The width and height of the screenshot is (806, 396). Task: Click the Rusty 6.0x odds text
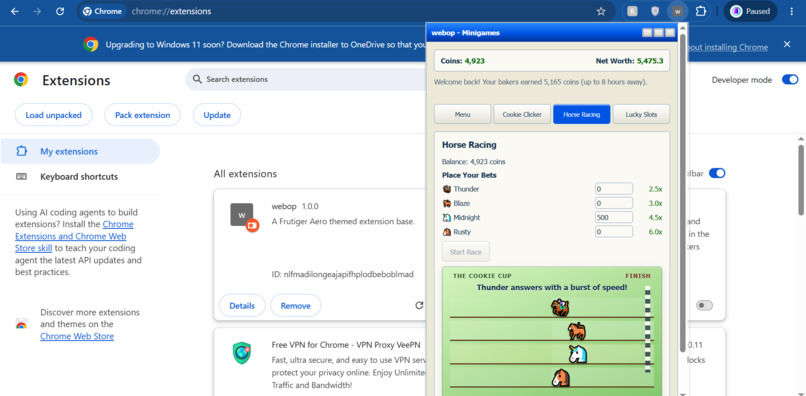655,232
